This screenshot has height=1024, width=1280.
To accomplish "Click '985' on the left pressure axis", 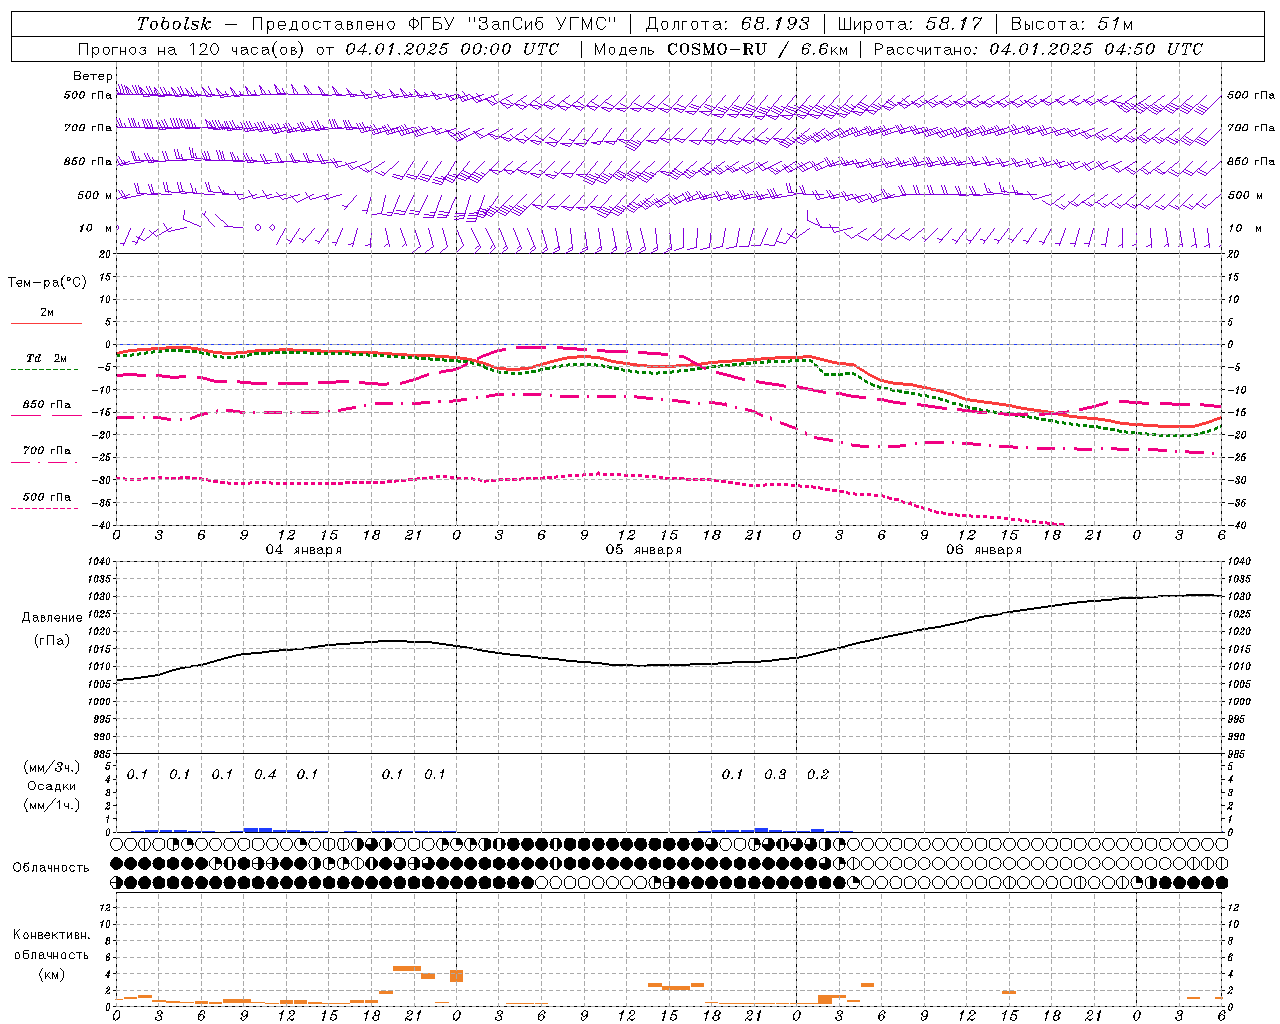I will 102,754.
